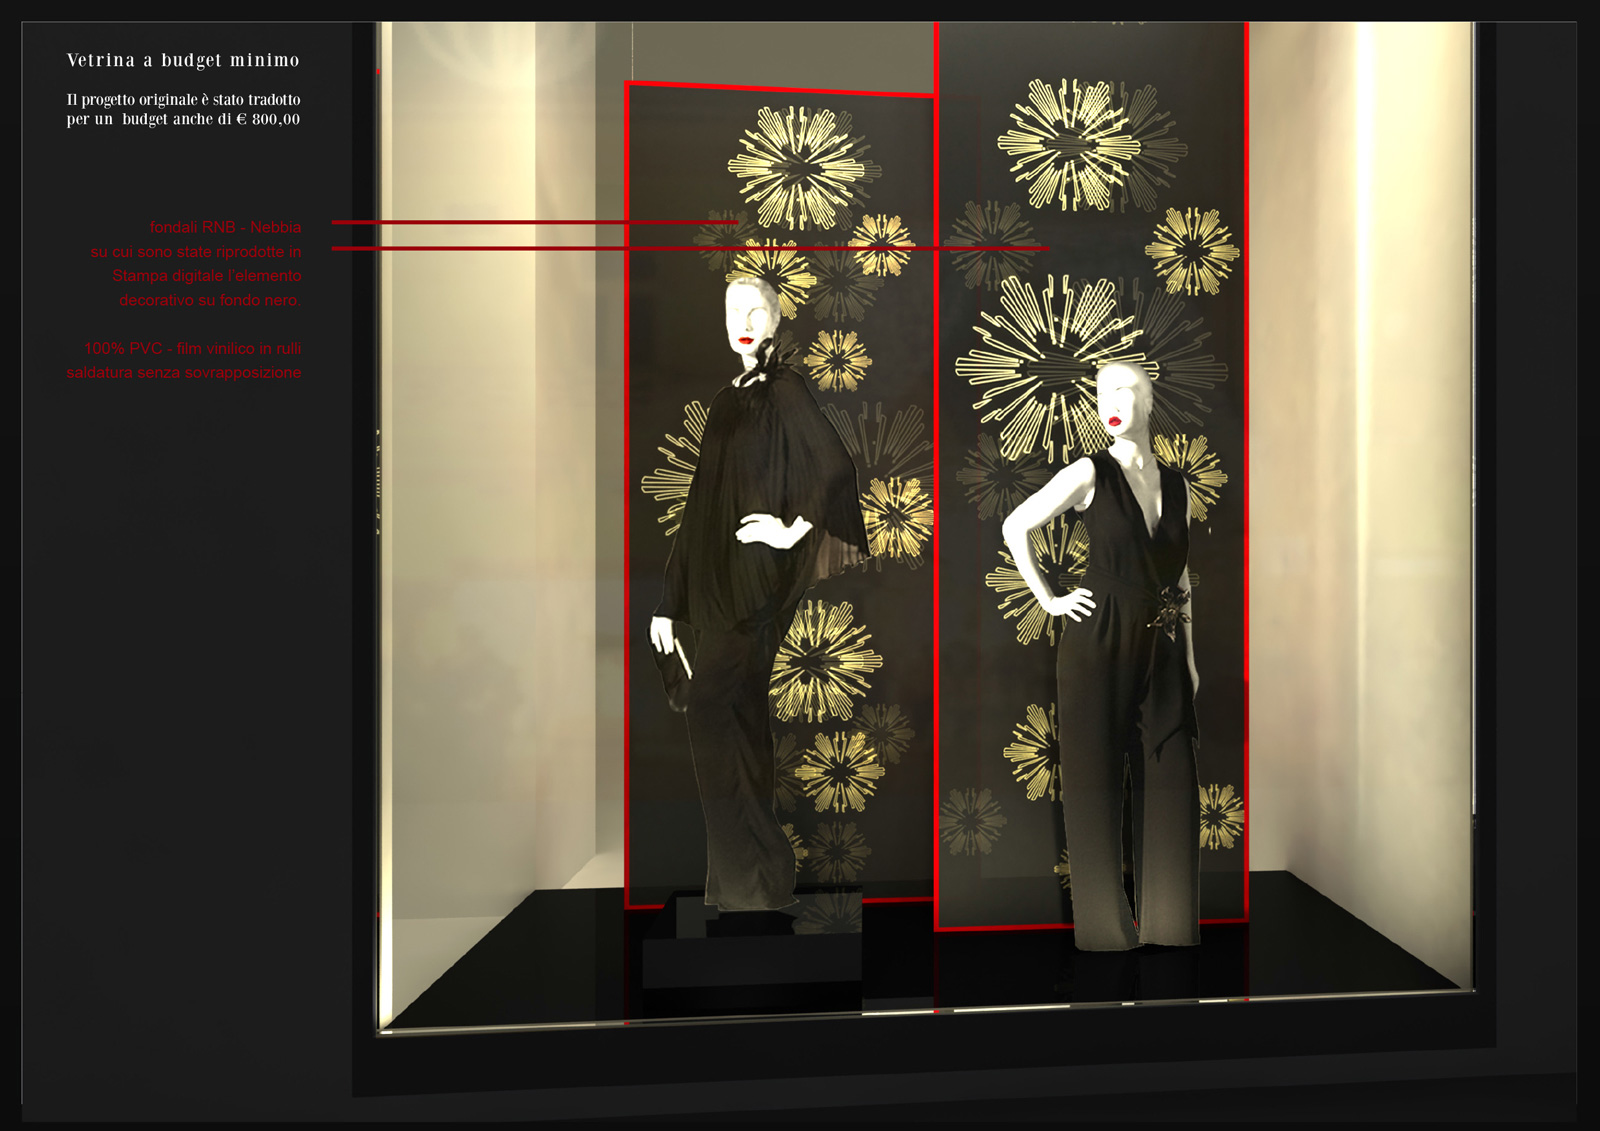This screenshot has width=1600, height=1131.
Task: Click the brooch on right mannequin's waist
Action: click(x=1170, y=608)
